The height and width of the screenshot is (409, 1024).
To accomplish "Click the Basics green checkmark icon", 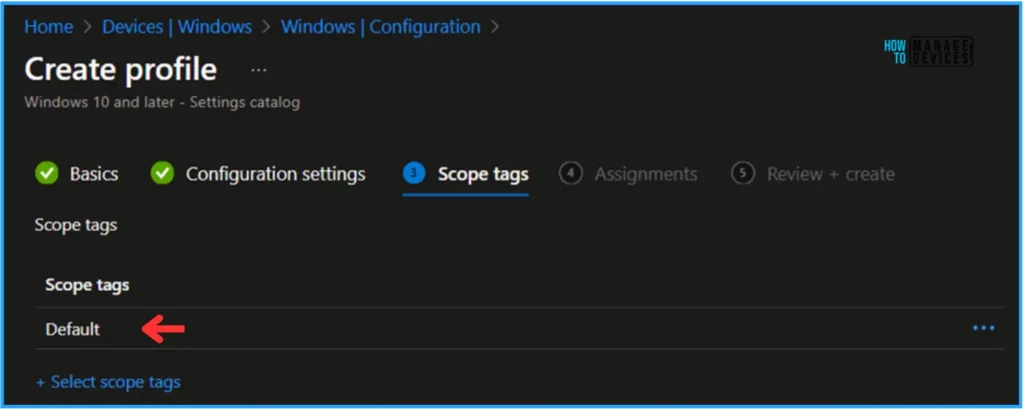I will pyautogui.click(x=46, y=174).
